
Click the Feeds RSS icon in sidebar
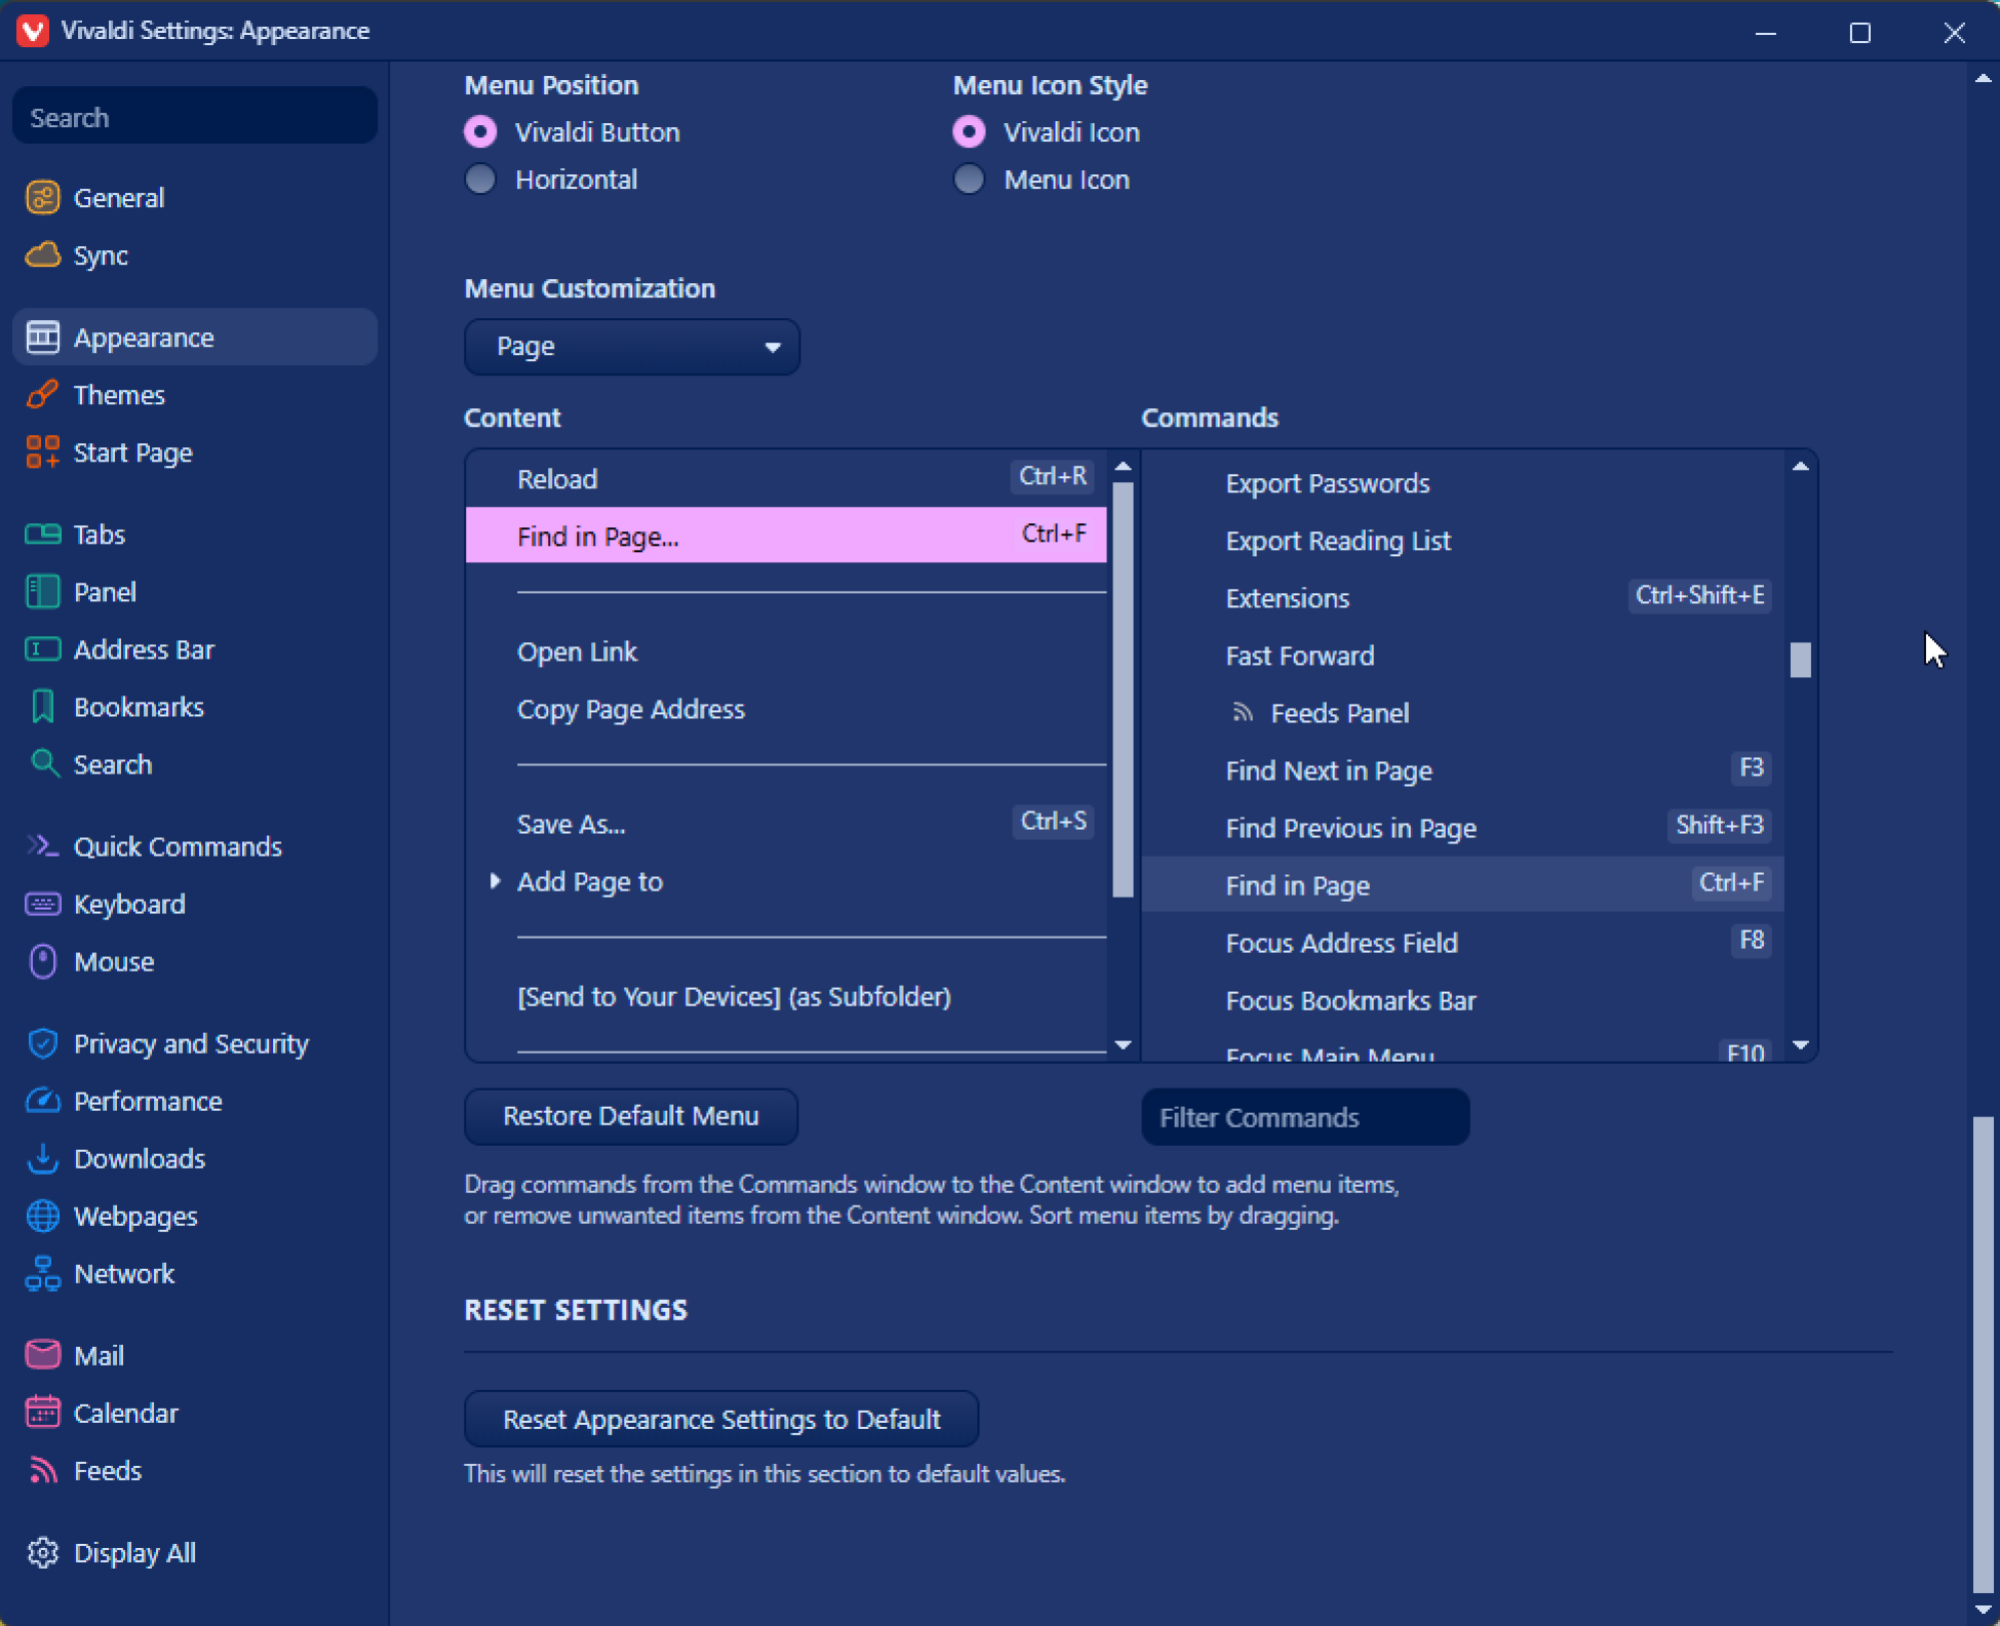[42, 1470]
